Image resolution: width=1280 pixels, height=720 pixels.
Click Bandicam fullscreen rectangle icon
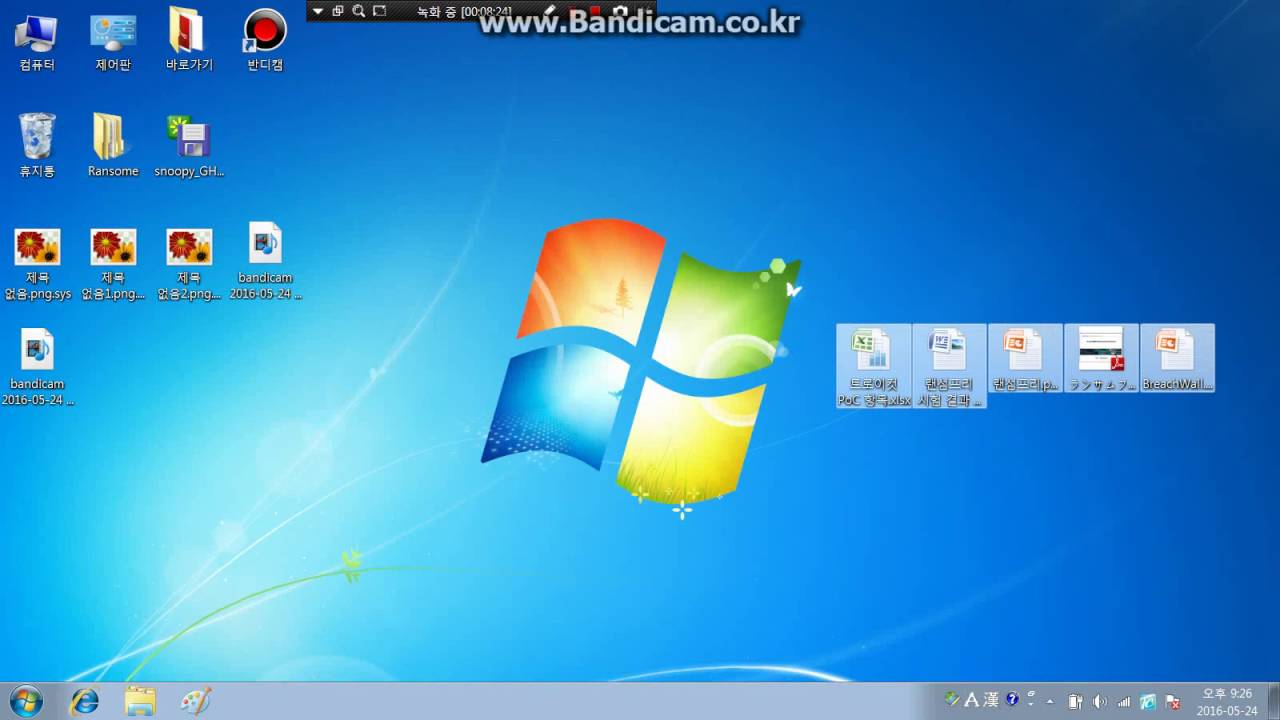[380, 11]
